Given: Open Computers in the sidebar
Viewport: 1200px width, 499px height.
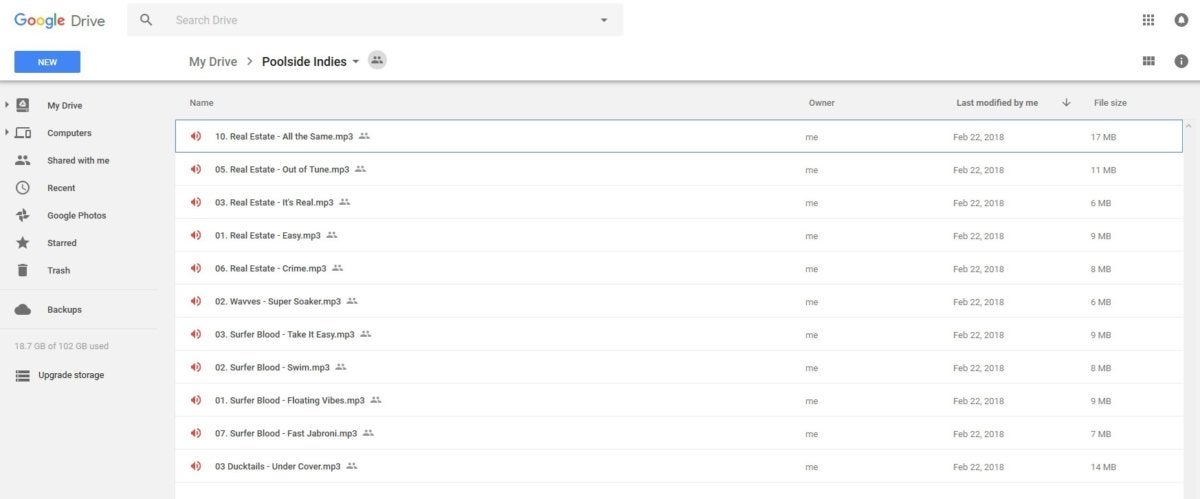Looking at the screenshot, I should 69,133.
